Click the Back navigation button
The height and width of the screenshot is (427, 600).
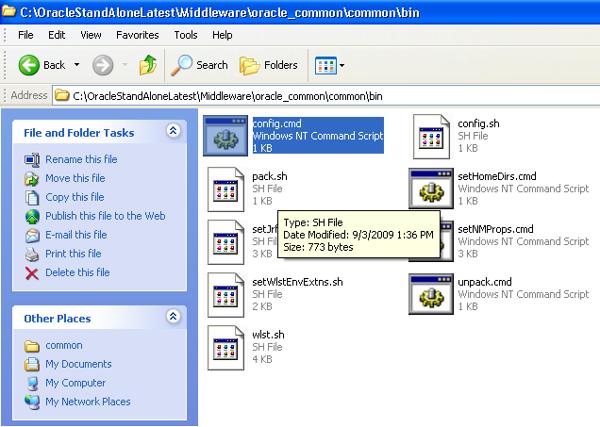click(x=42, y=65)
